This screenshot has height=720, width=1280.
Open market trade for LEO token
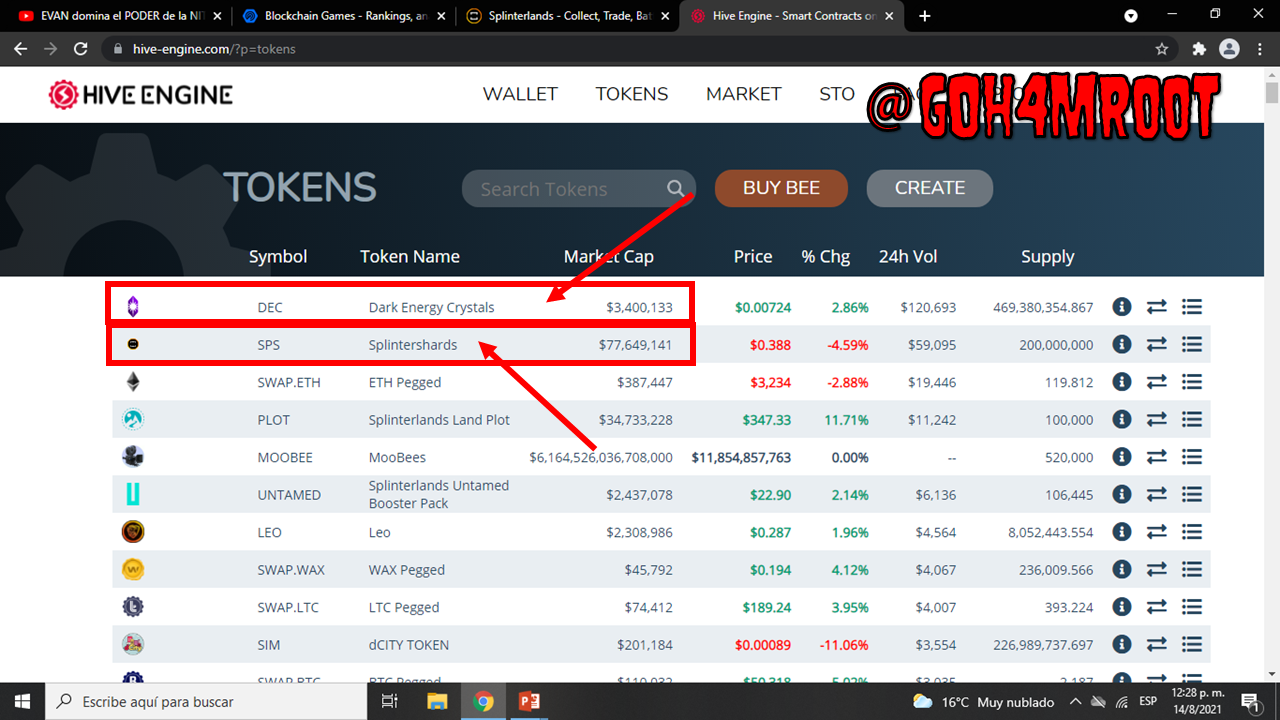coord(1157,532)
